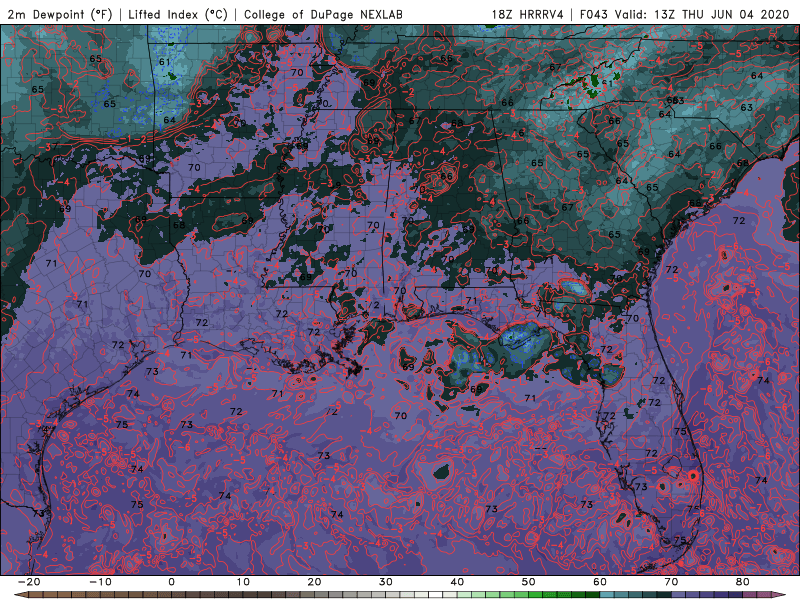Click the '18Z HRRRV4' model run label
Screen dimensions: 800x600
(x=528, y=14)
